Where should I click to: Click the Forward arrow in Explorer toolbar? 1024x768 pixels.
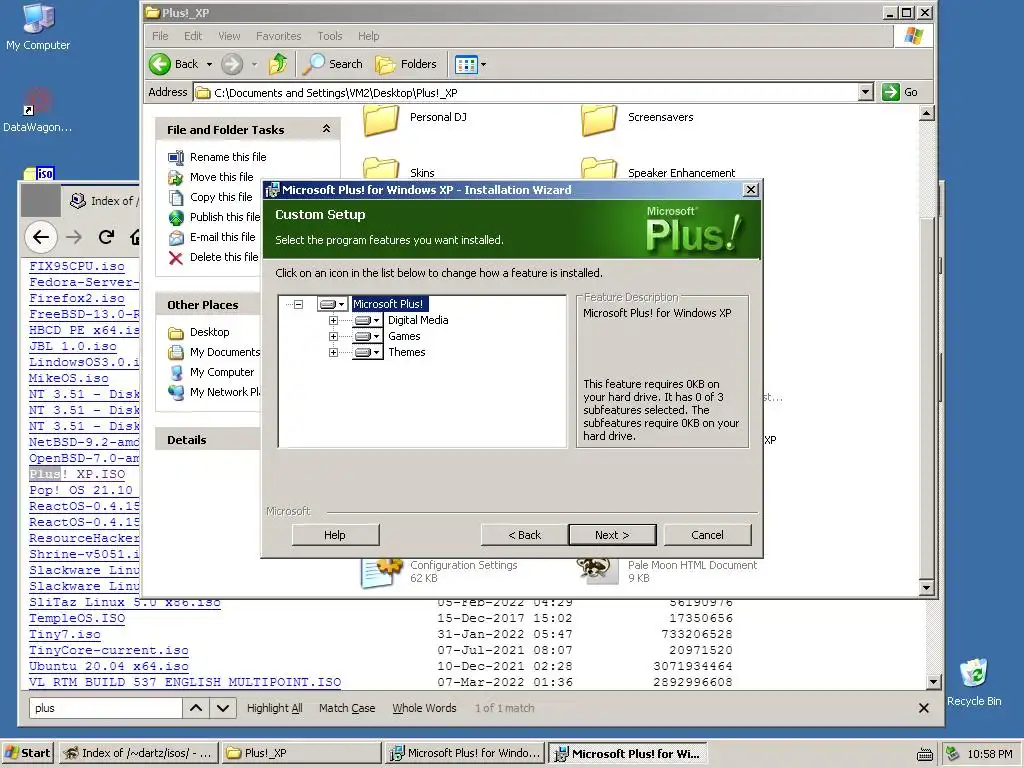tap(232, 64)
